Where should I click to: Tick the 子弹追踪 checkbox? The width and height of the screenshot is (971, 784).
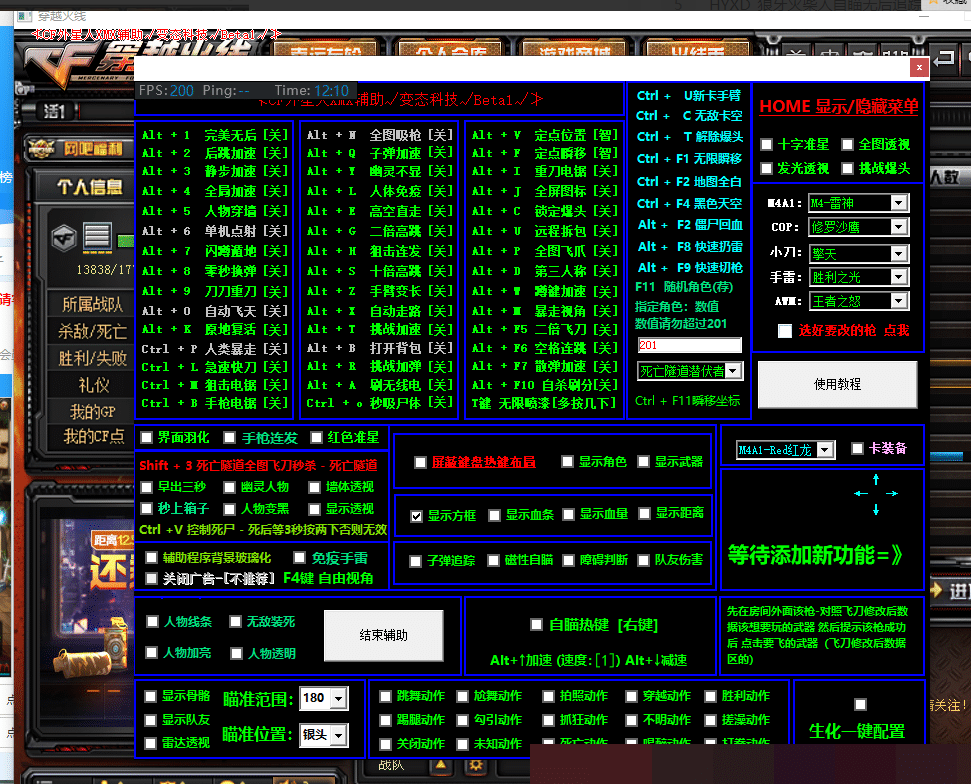(416, 561)
